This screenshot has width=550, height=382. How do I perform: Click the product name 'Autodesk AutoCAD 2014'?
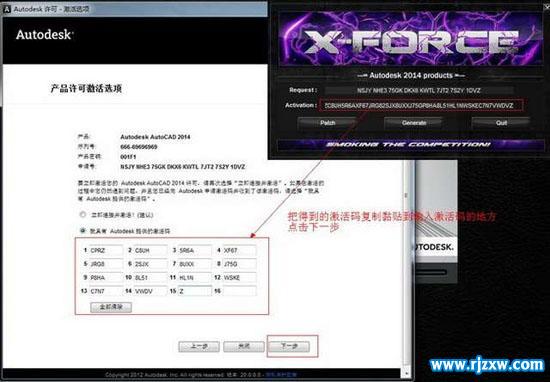click(x=155, y=137)
